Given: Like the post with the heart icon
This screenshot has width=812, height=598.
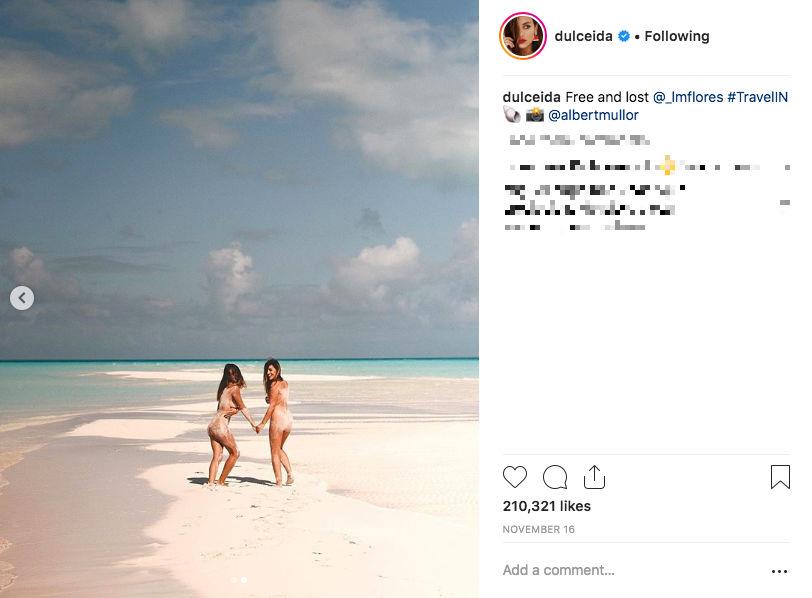Looking at the screenshot, I should tap(515, 477).
